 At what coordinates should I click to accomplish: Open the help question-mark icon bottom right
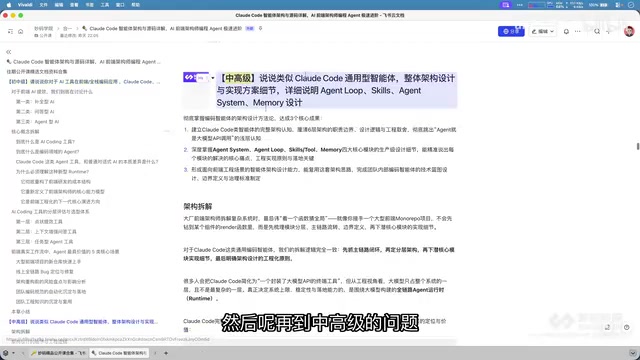(627, 327)
